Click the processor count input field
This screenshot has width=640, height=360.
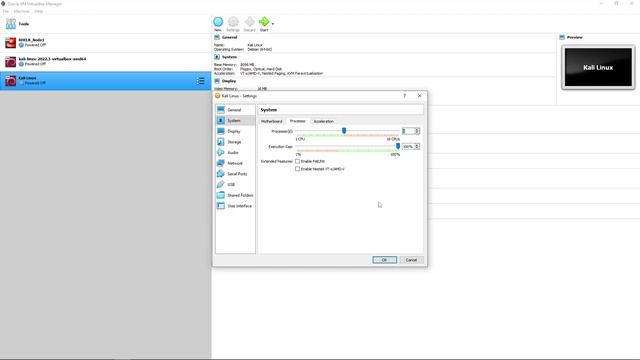click(x=408, y=131)
